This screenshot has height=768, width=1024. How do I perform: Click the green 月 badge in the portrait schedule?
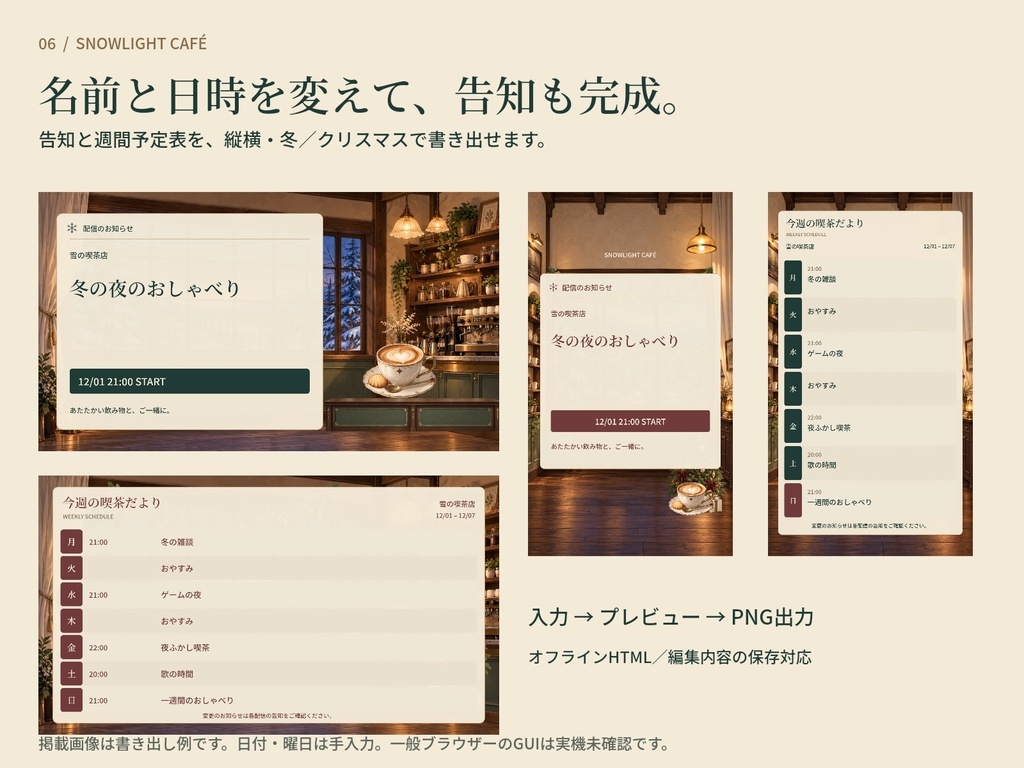click(793, 278)
